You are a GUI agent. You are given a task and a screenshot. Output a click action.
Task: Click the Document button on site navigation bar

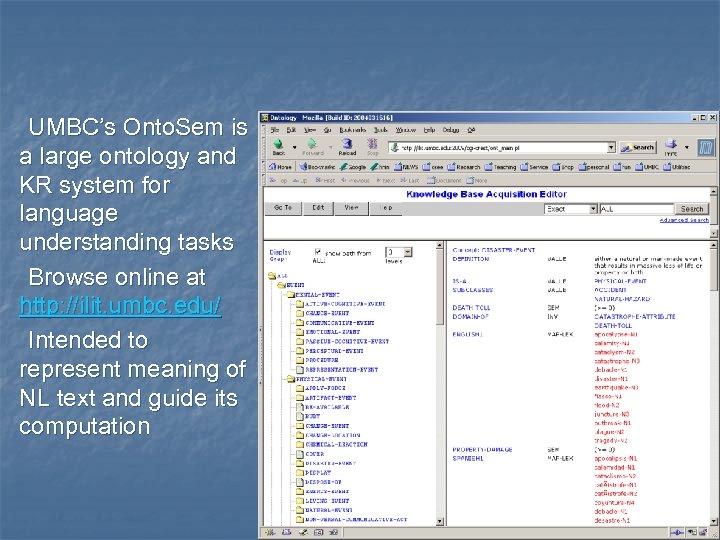(444, 180)
